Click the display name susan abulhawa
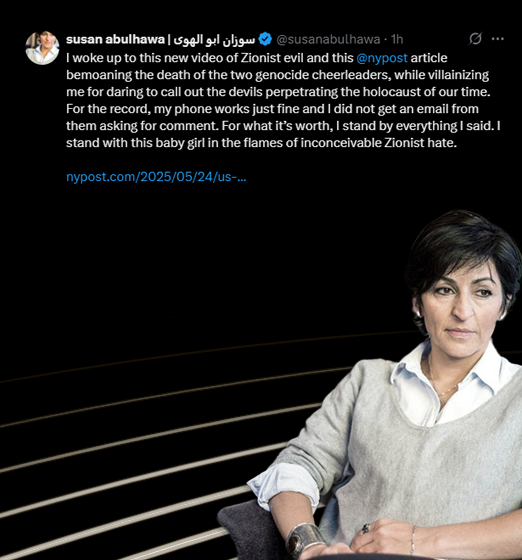522x560 pixels. [115, 39]
